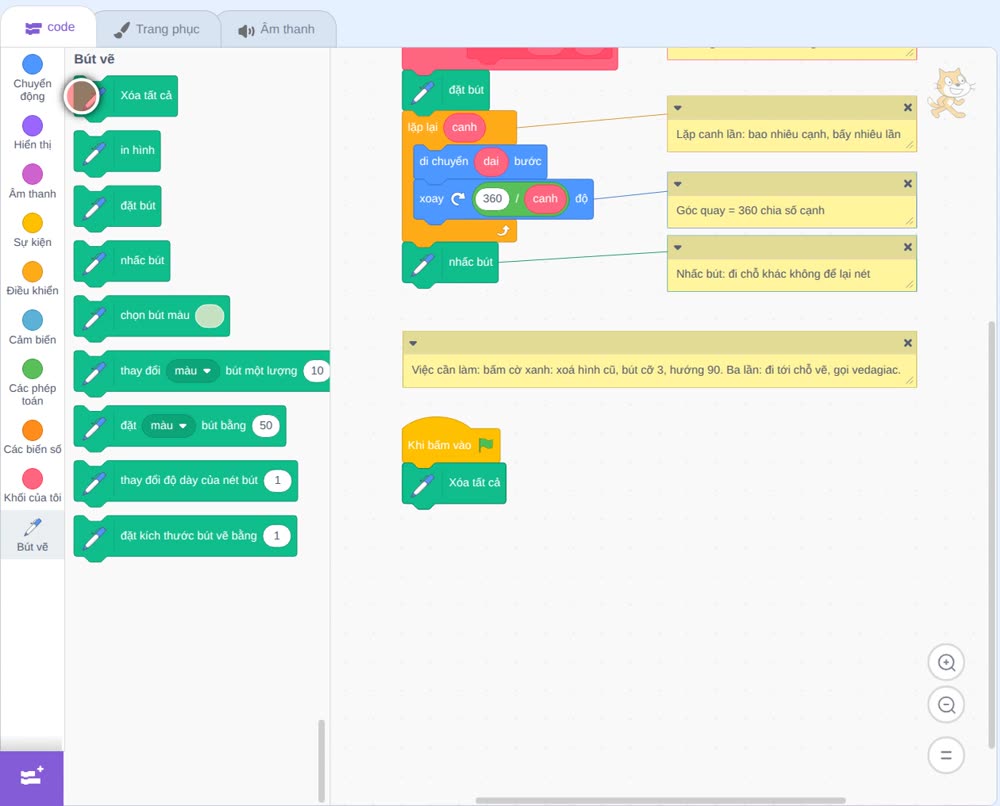Click value field in thay đổi độ dày block
The image size is (1000, 806).
click(x=277, y=480)
